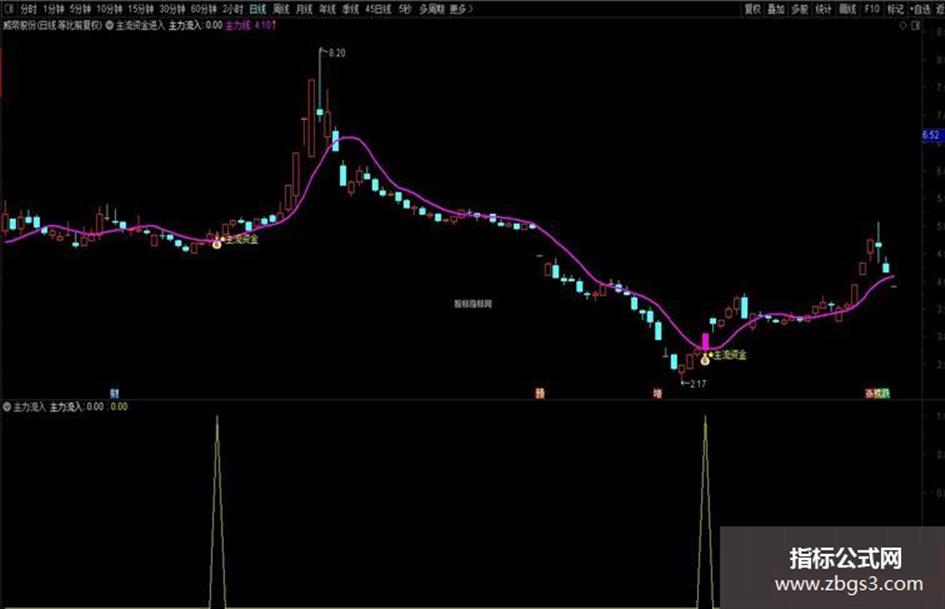
Task: Click the 2.17 low price label
Action: (698, 383)
